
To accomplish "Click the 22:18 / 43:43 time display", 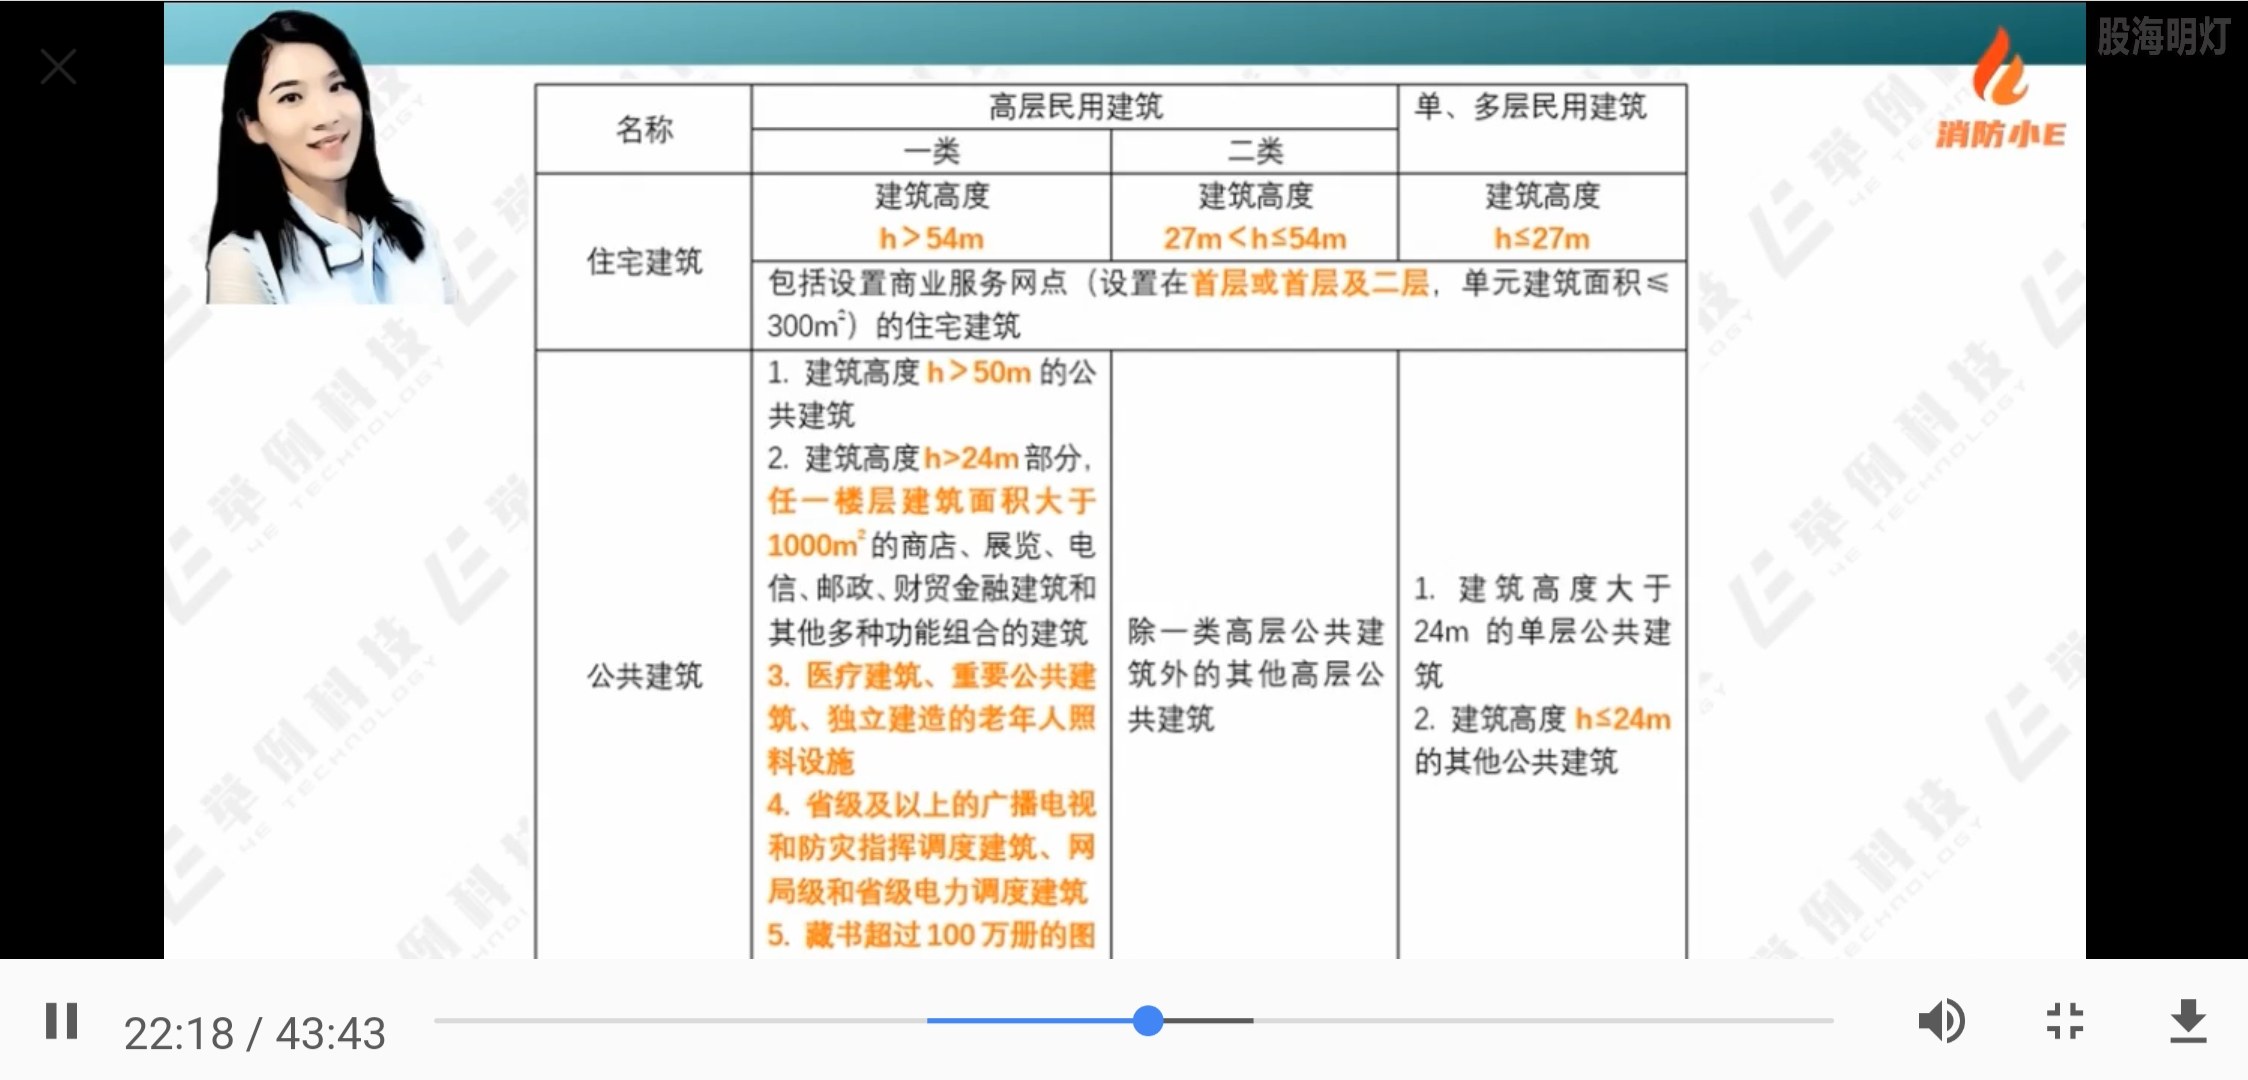I will click(x=254, y=1034).
